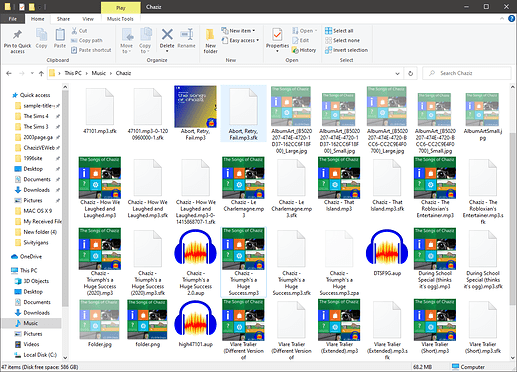Viewport: 517px width, 372px height.
Task: Select DTSF9G.aup Audacity file
Action: click(x=387, y=253)
